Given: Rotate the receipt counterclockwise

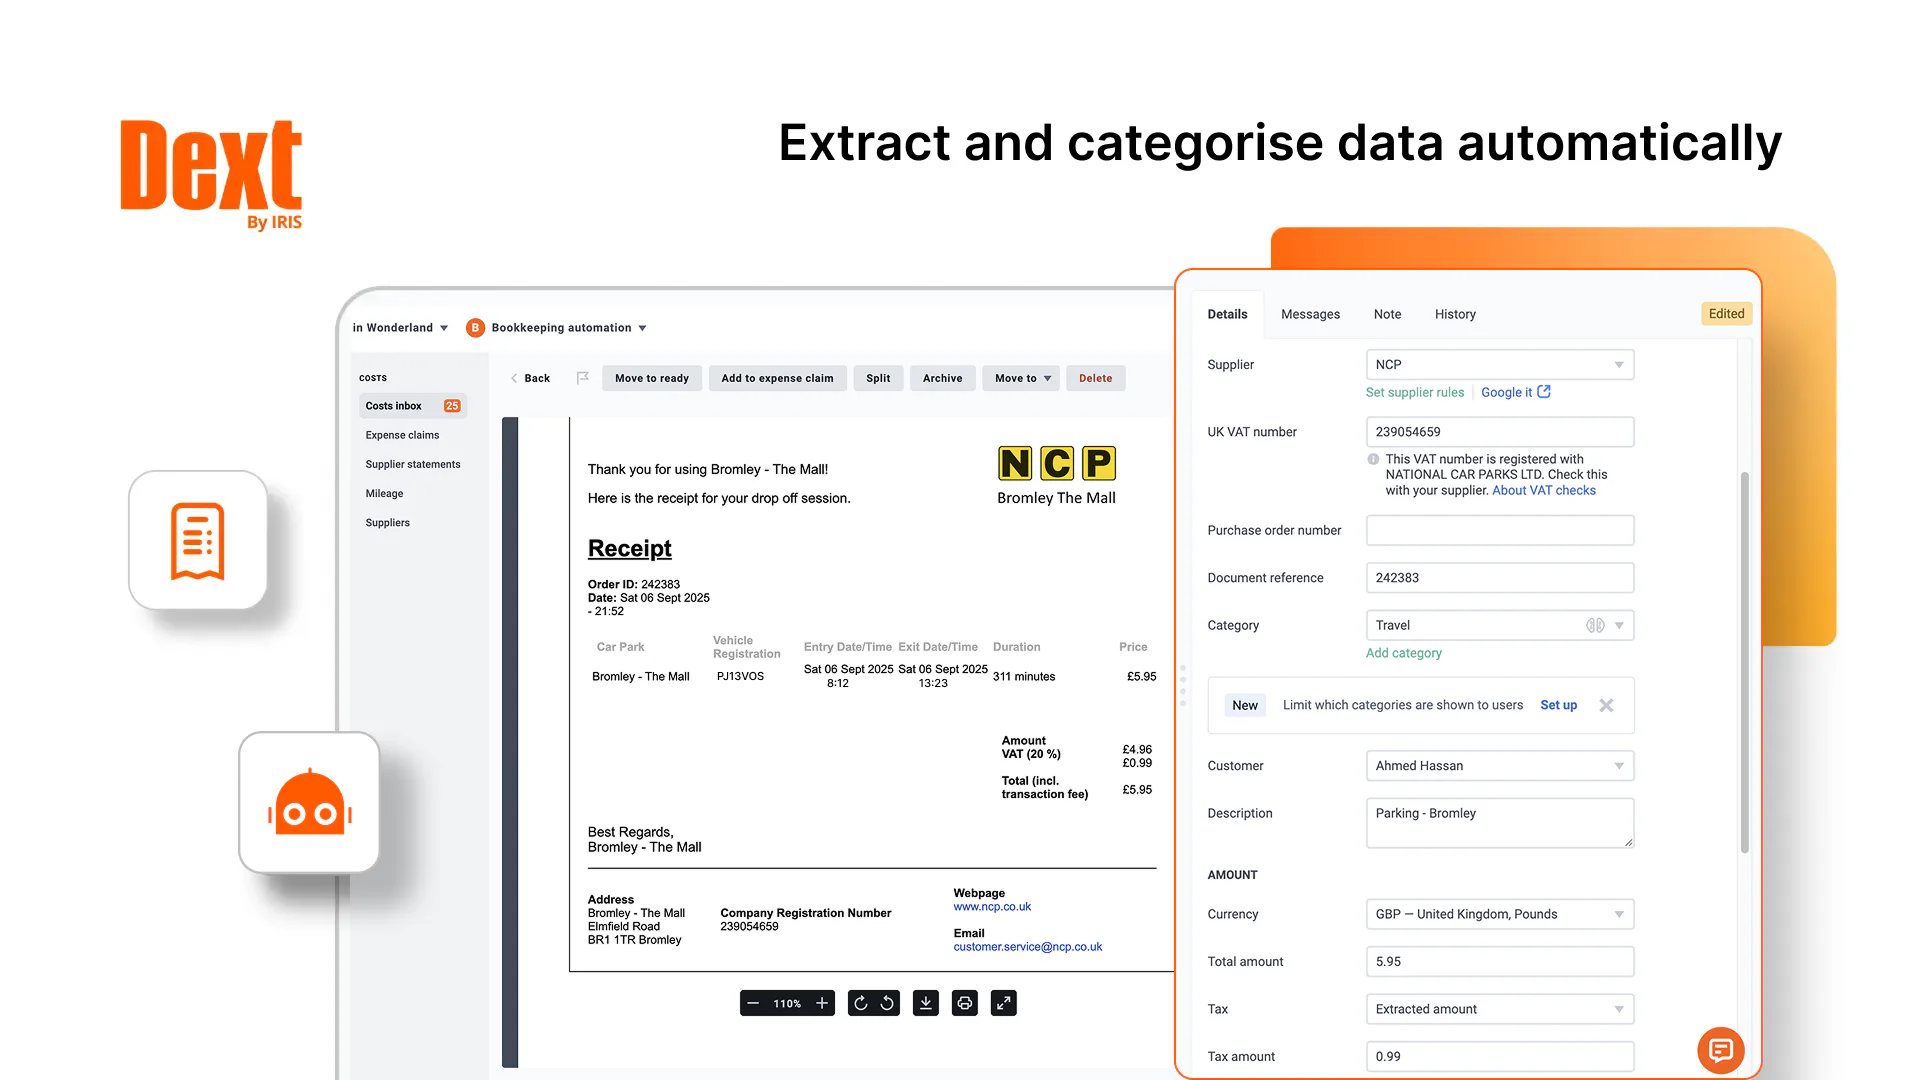Looking at the screenshot, I should click(x=887, y=1003).
